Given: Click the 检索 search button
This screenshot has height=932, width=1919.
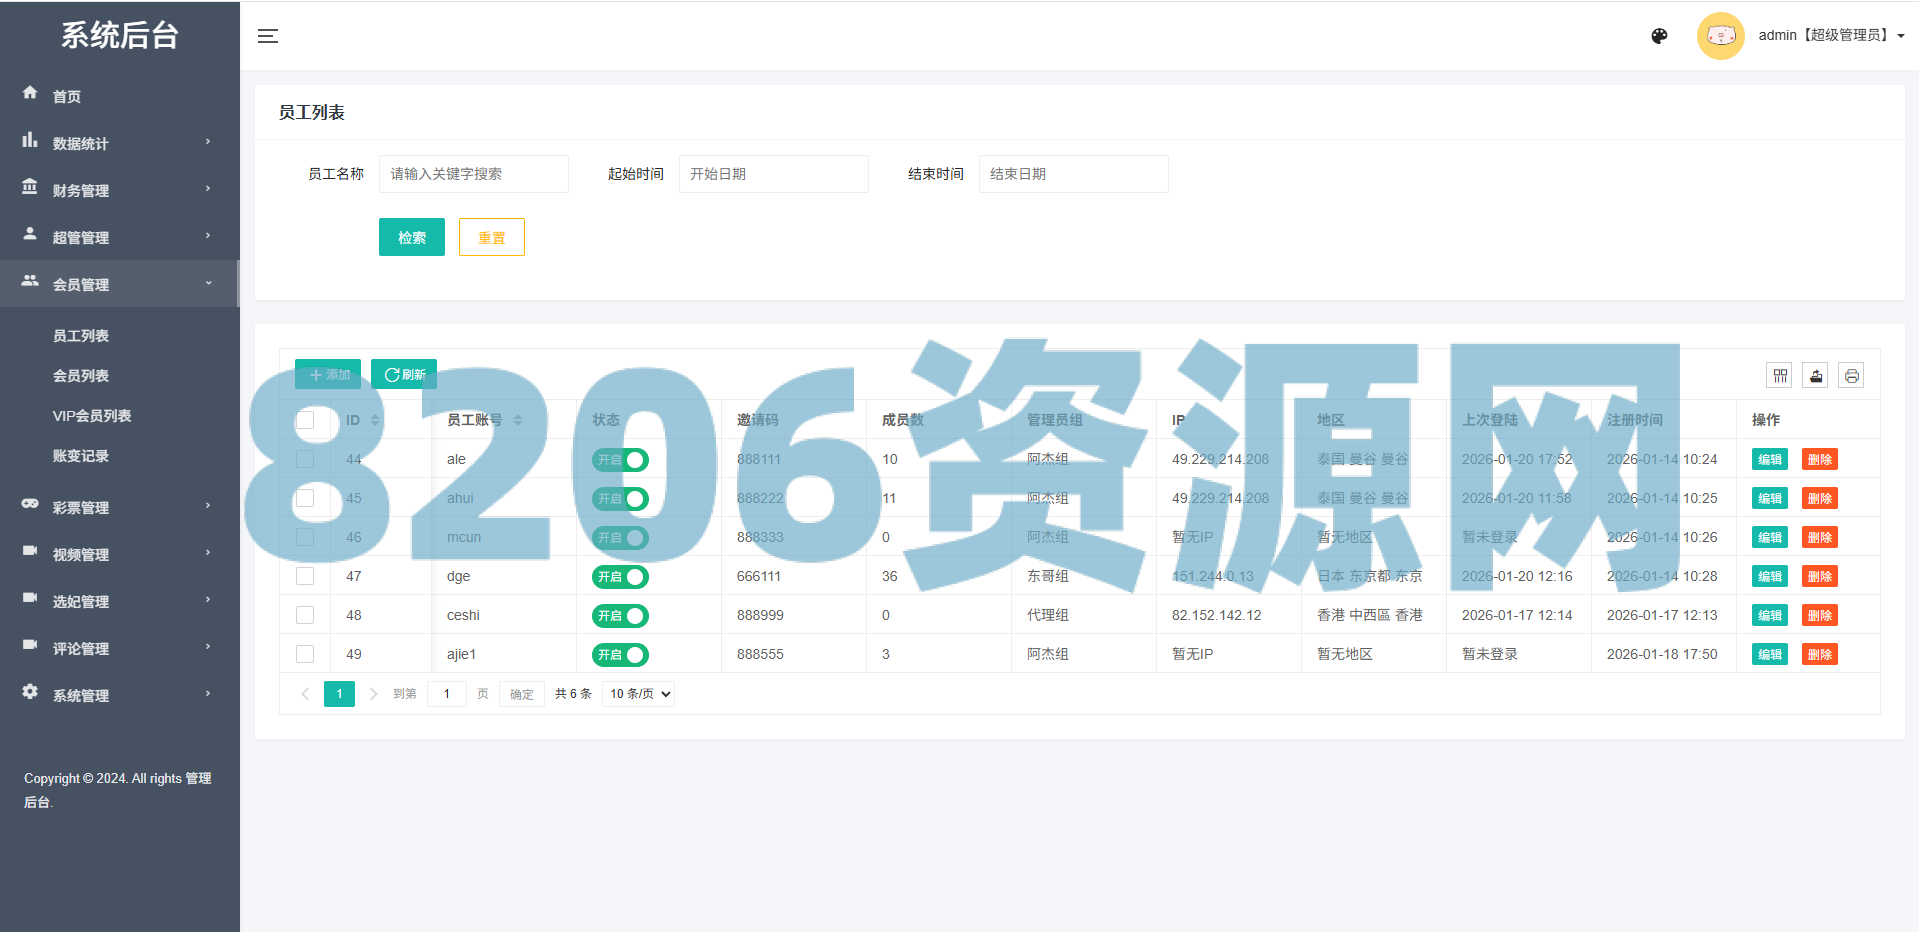Looking at the screenshot, I should 412,237.
